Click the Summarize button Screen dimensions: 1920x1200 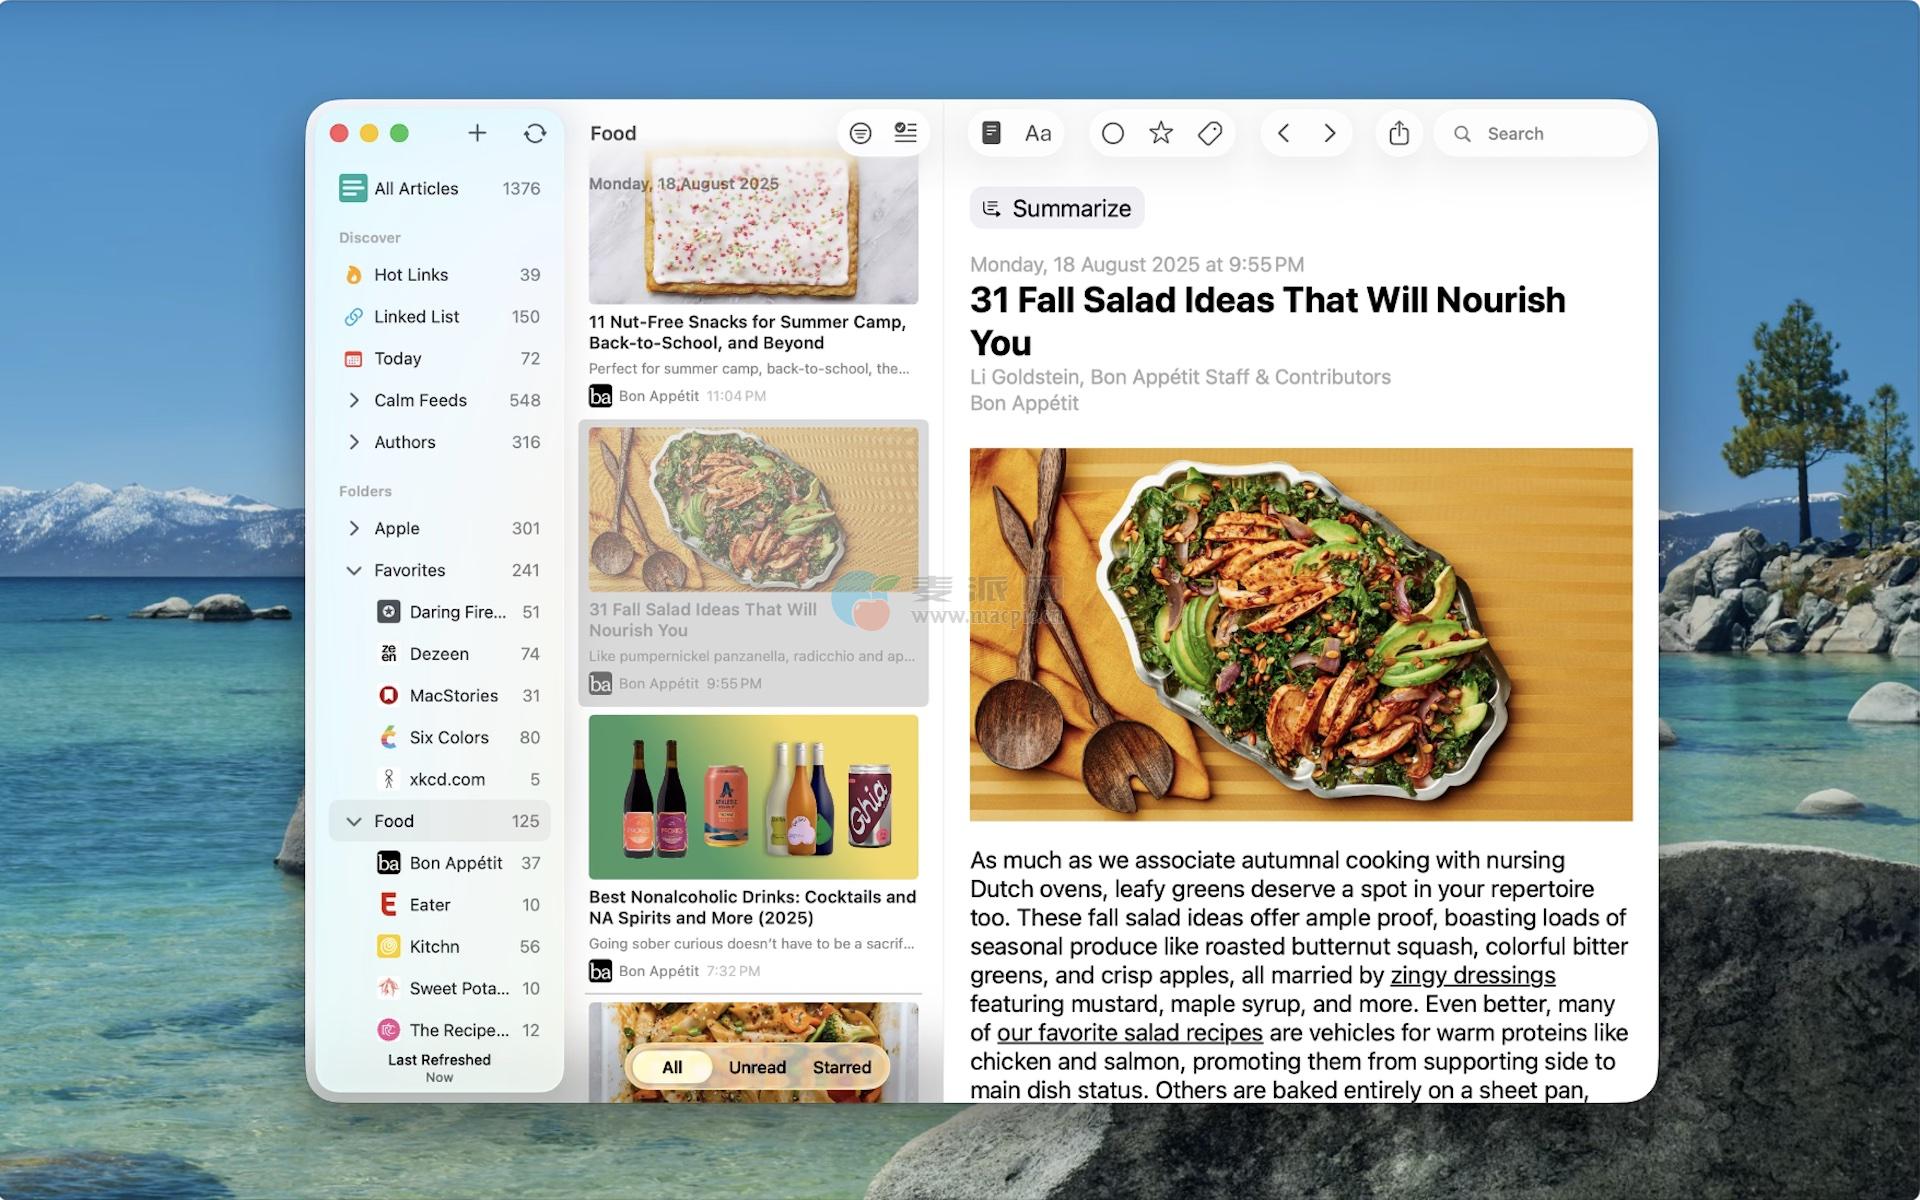[1057, 208]
